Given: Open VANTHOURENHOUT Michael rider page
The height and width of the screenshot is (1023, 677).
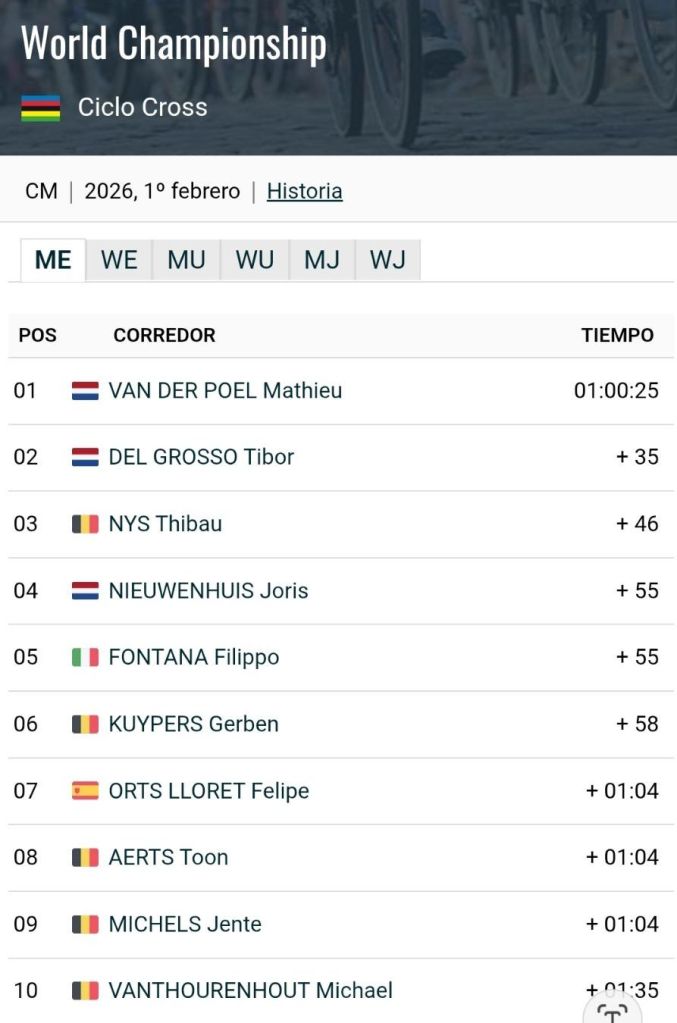Looking at the screenshot, I should 250,990.
